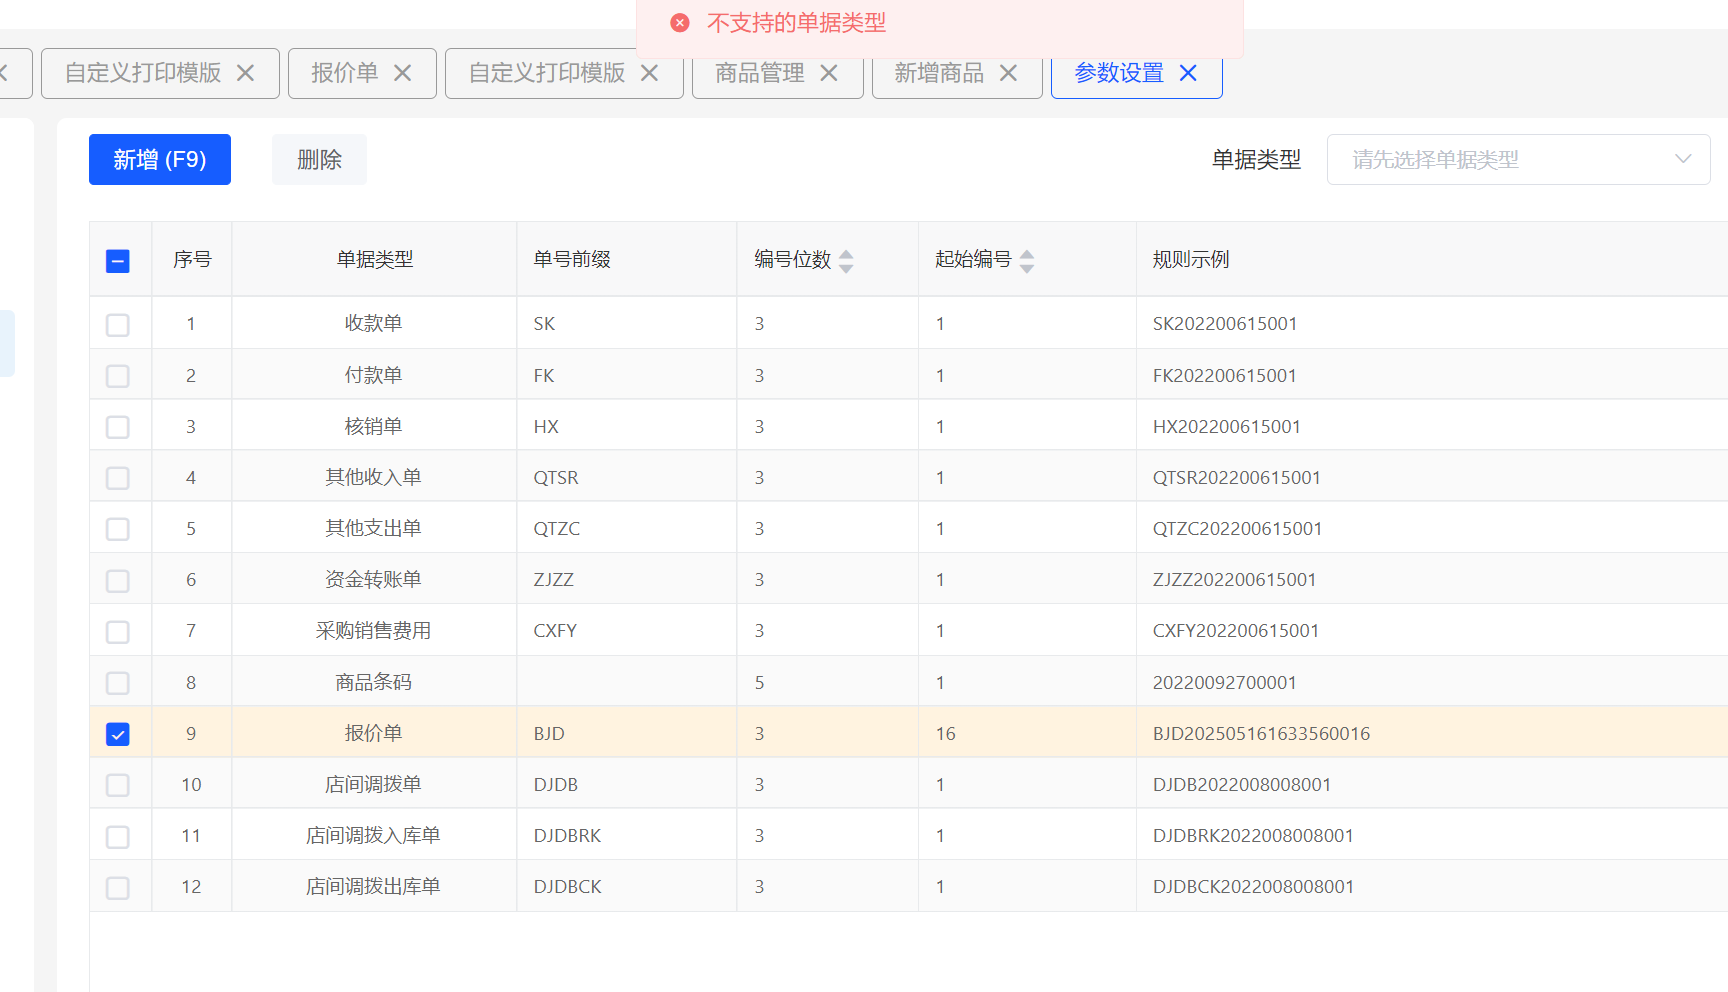Click the QTSR prefix cell
This screenshot has width=1728, height=992.
(627, 477)
